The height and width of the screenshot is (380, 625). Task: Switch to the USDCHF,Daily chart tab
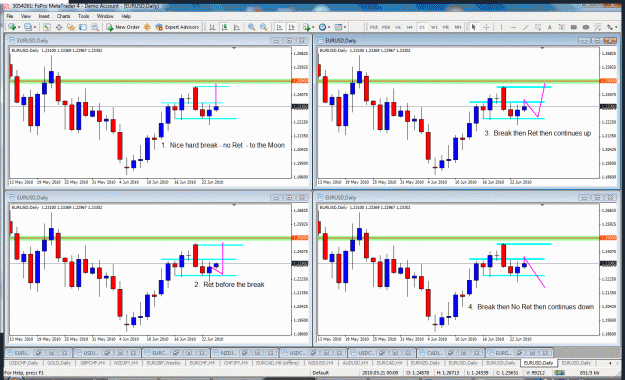tap(23, 363)
